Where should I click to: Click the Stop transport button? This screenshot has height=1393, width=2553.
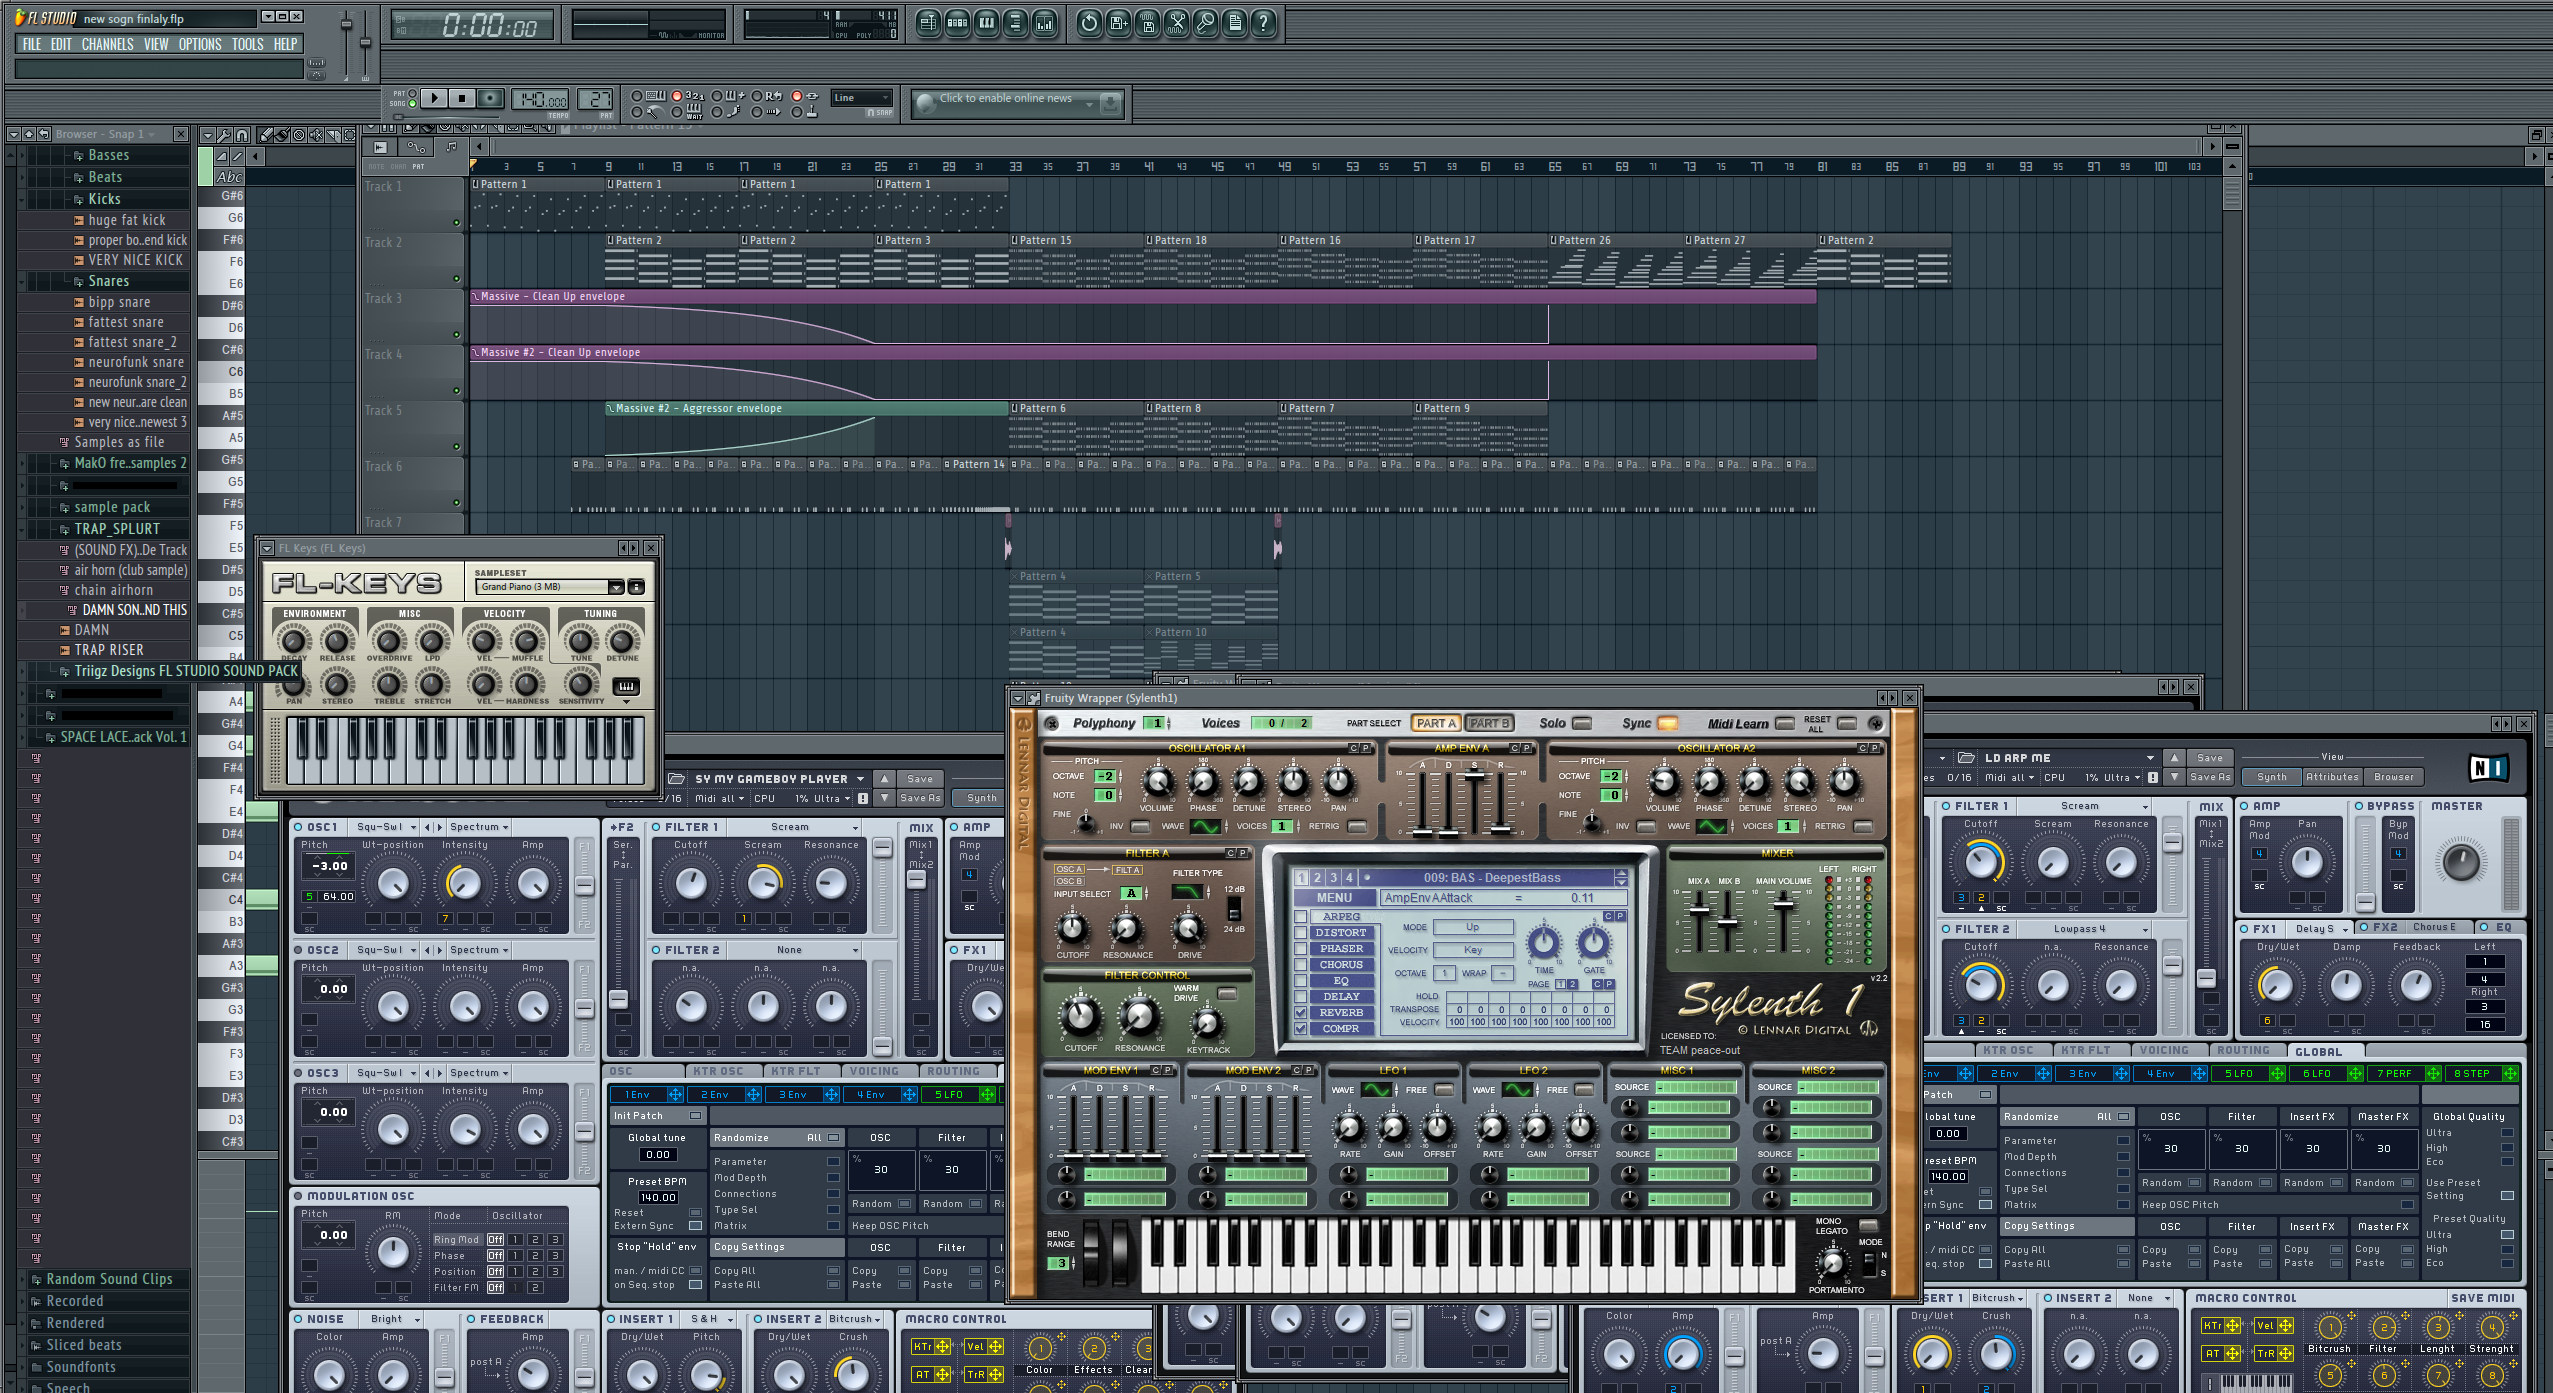pyautogui.click(x=461, y=98)
